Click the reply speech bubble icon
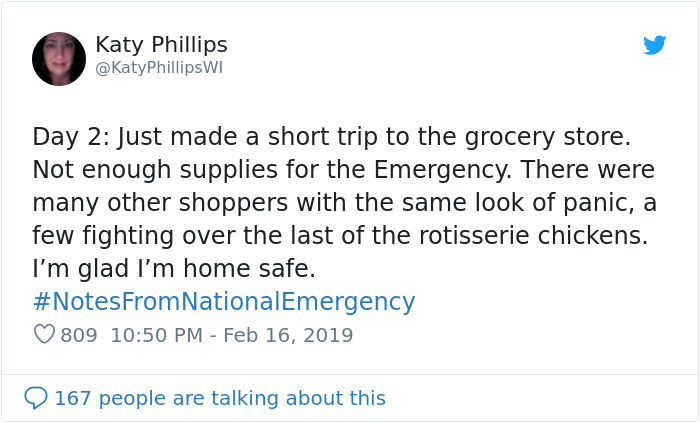This screenshot has height=423, width=700. [36, 398]
